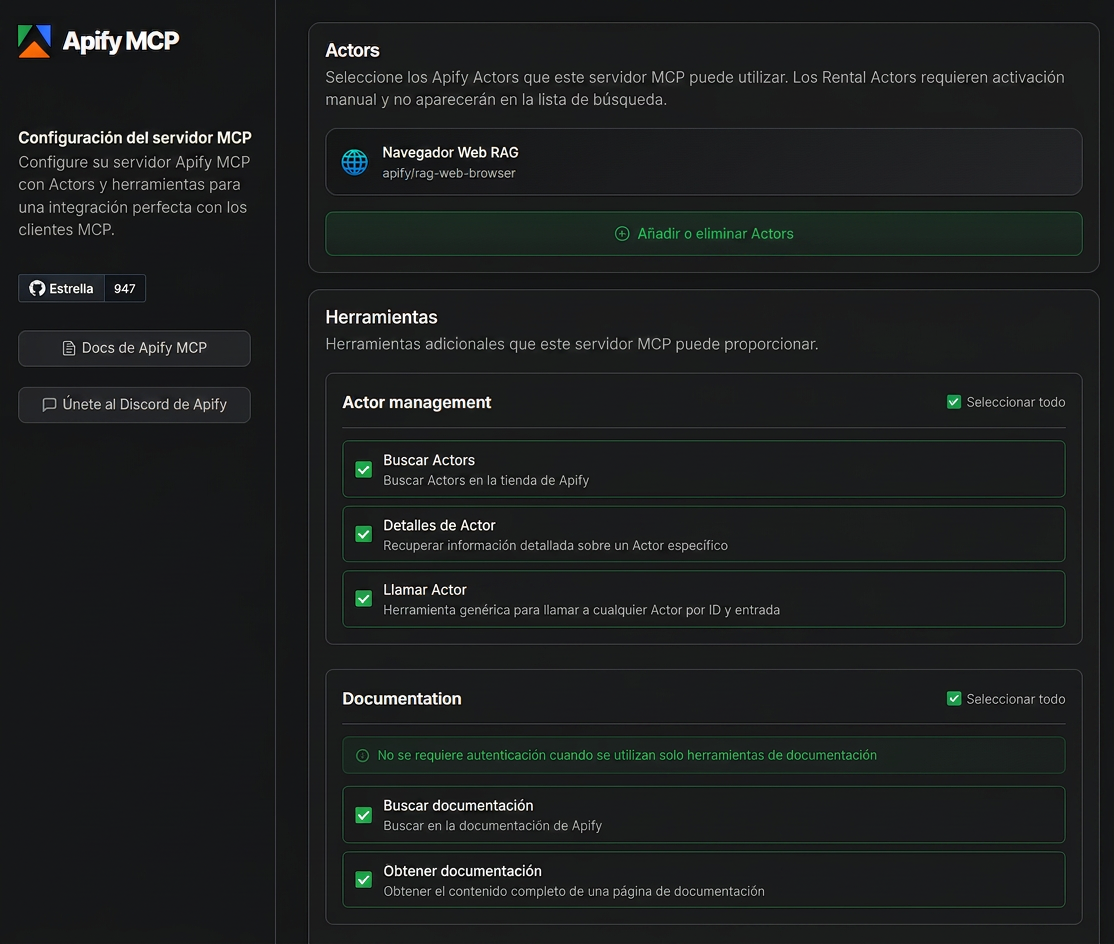
Task: Click the GitHub icon on Estrella button
Action: pyautogui.click(x=37, y=288)
